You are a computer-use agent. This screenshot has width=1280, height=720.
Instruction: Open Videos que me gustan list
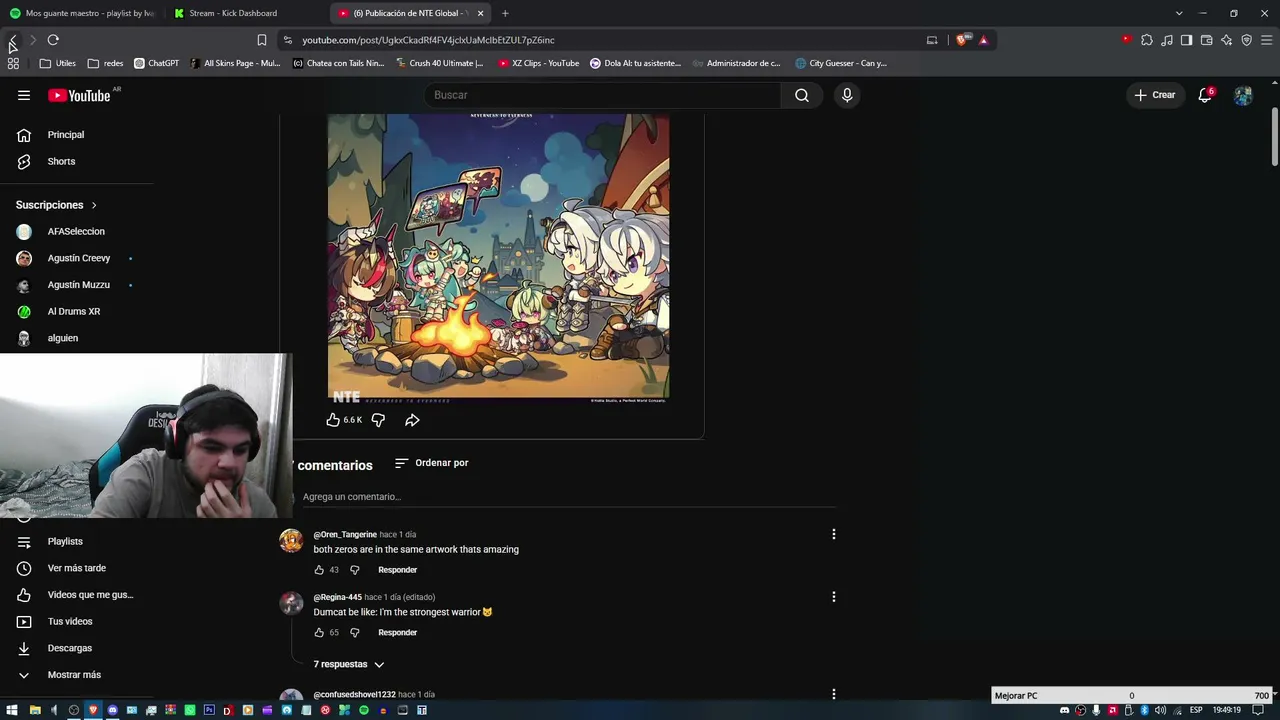click(x=90, y=595)
